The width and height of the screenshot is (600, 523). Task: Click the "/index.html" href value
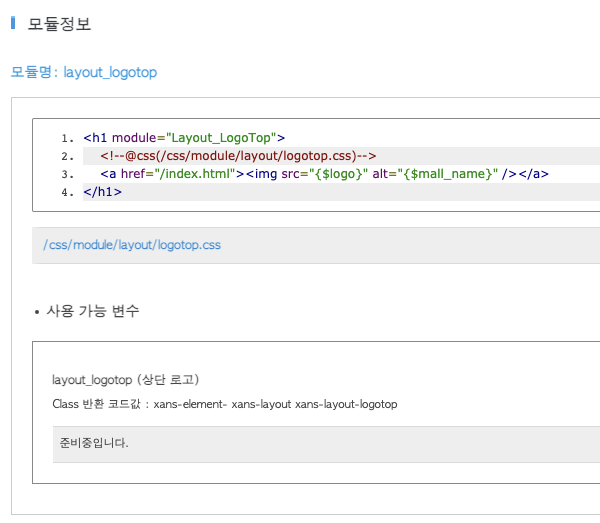pos(195,174)
